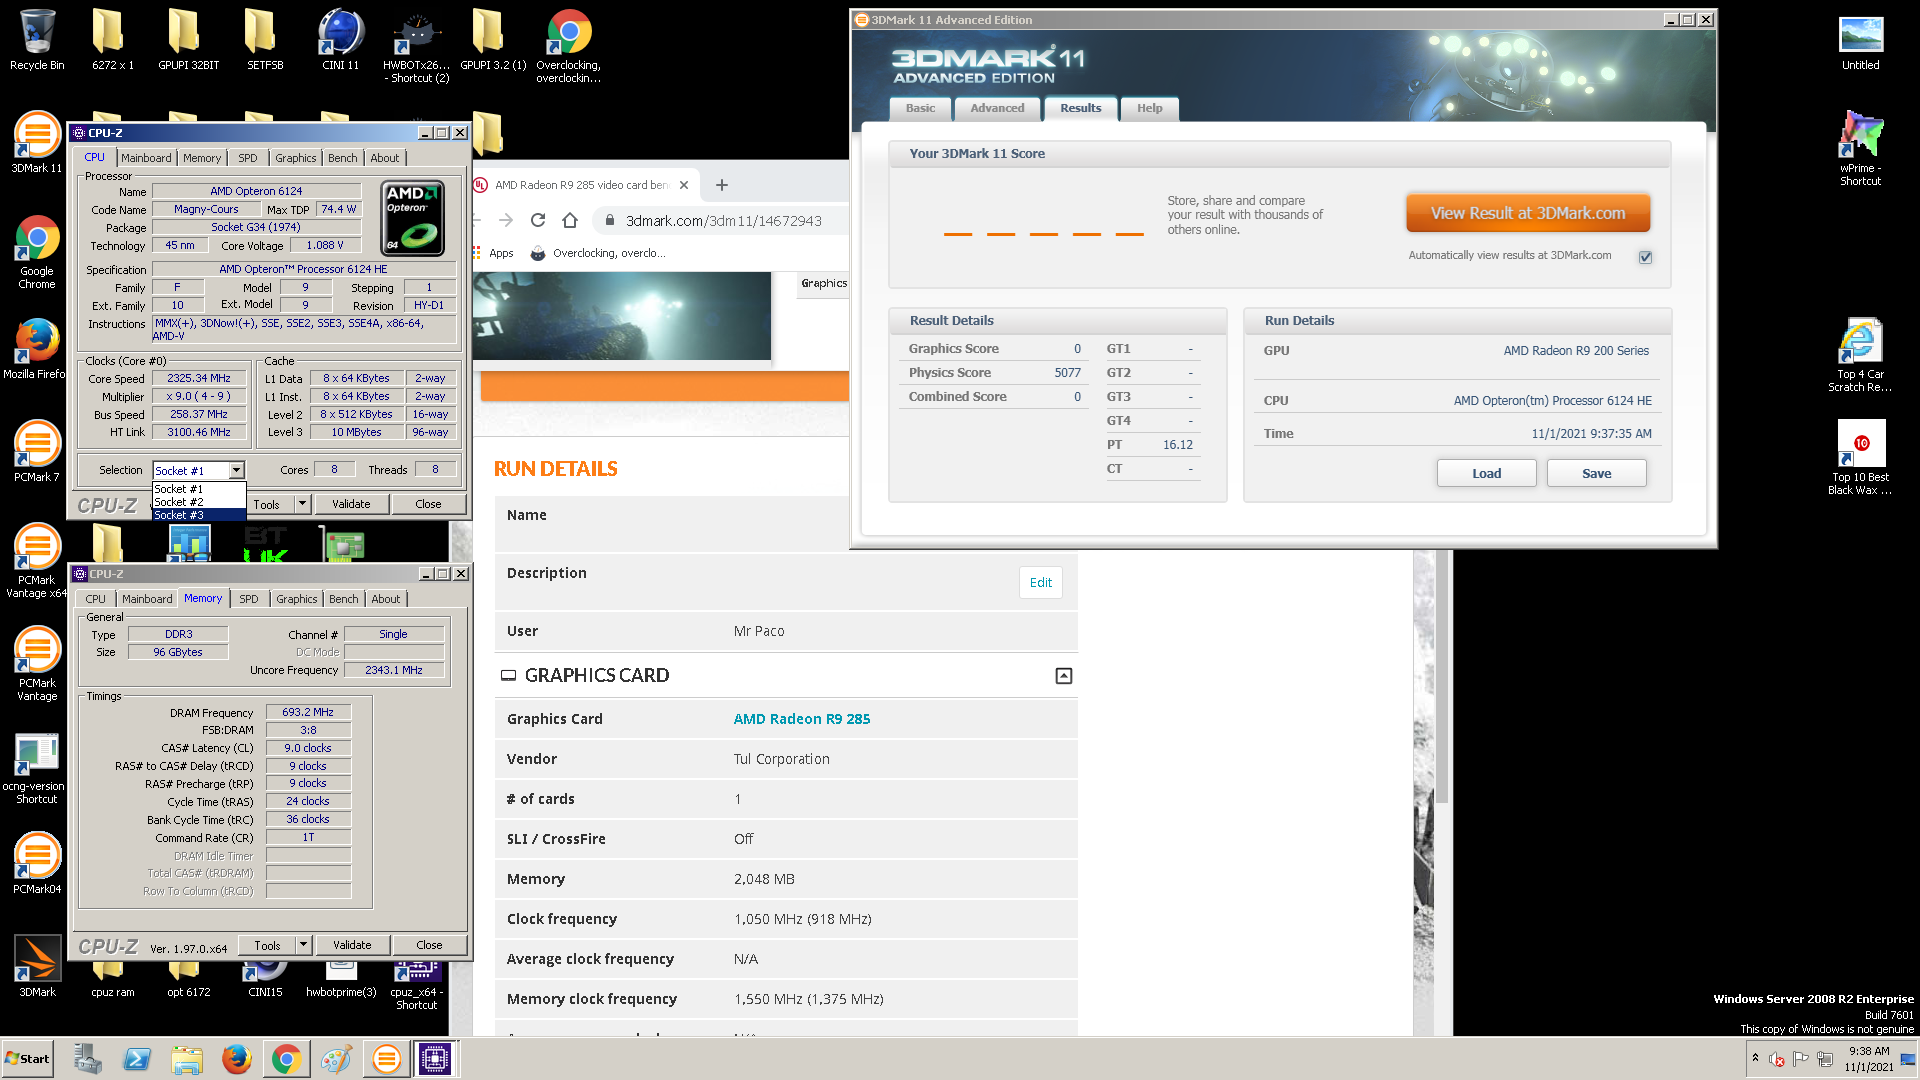The image size is (1920, 1080).
Task: Click the taskbar clock showing 9:38 AM
Action: tap(1869, 1059)
